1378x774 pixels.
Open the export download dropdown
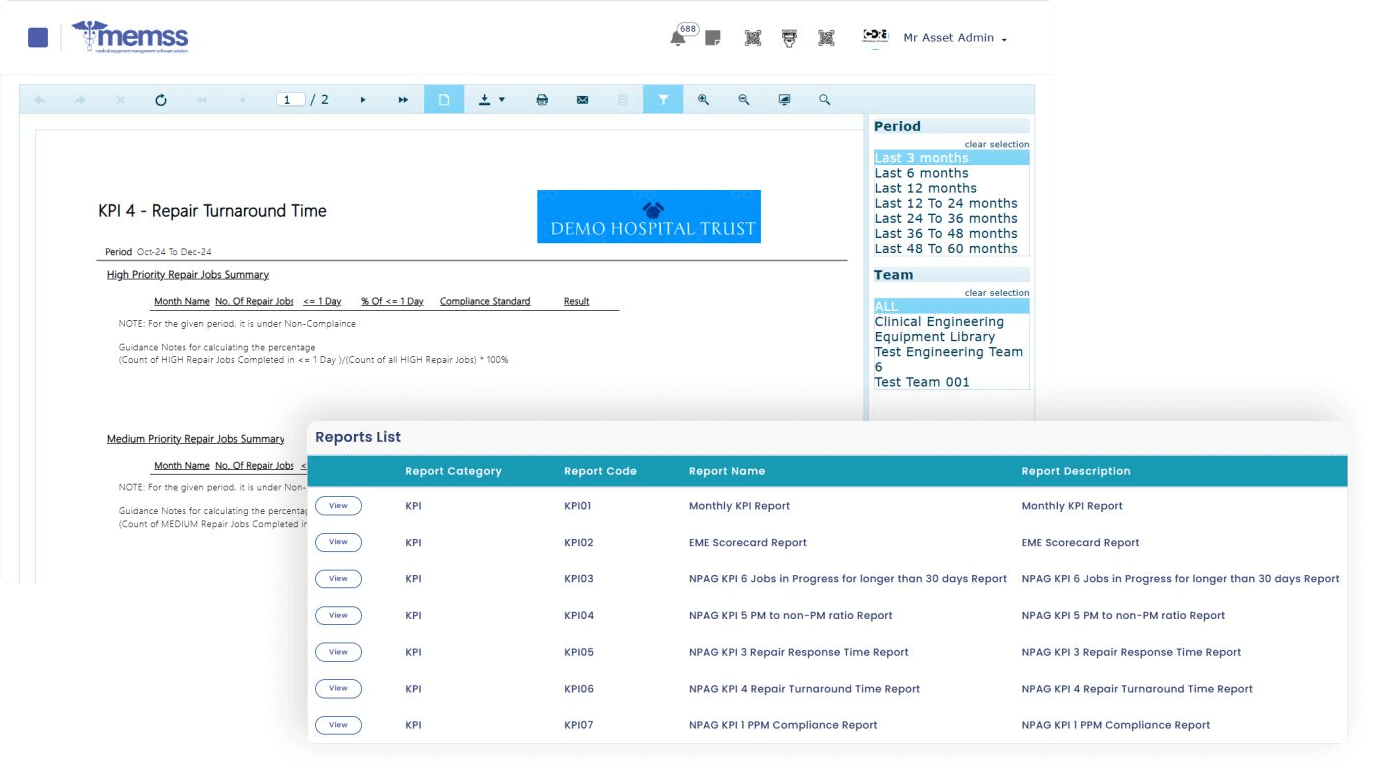click(491, 100)
